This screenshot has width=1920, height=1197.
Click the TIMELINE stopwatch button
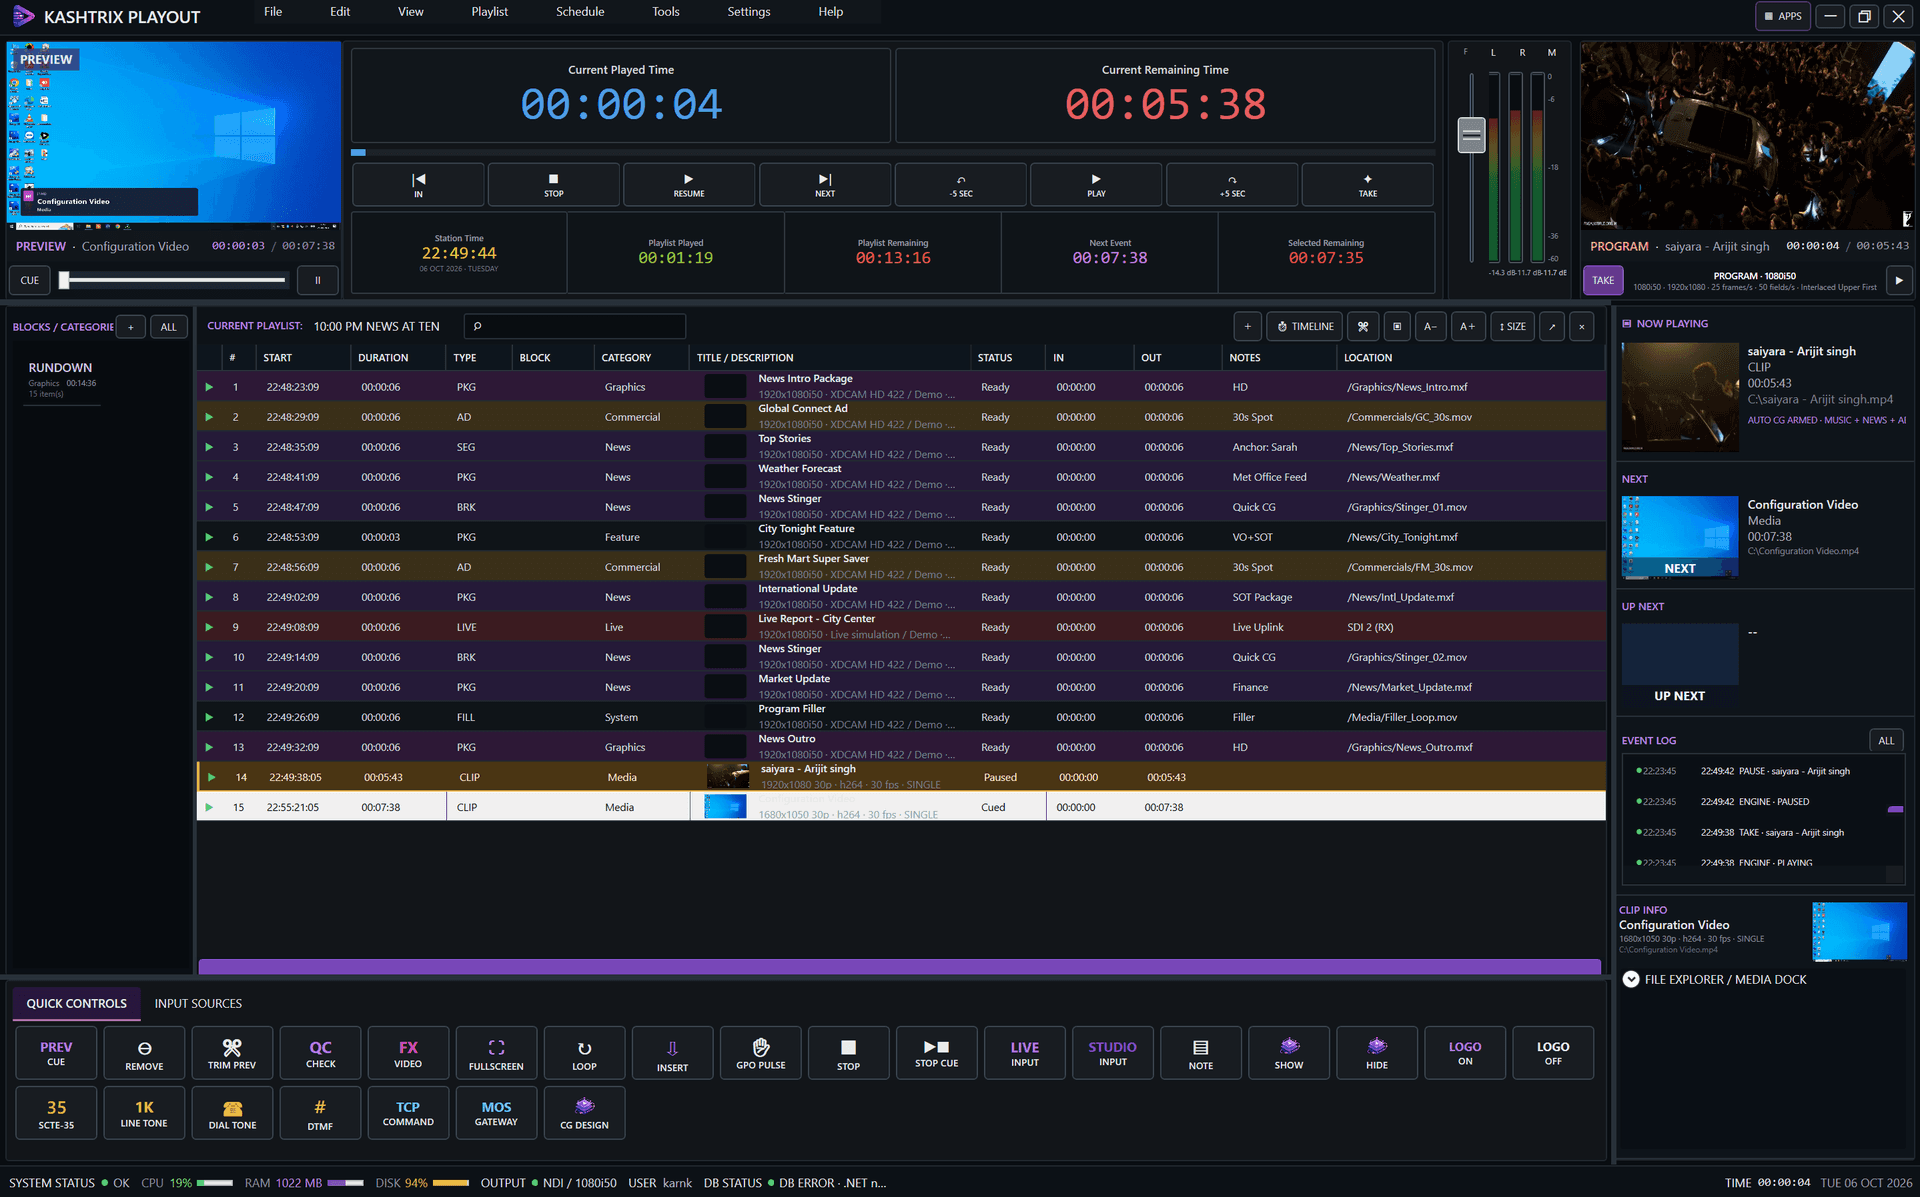1304,326
